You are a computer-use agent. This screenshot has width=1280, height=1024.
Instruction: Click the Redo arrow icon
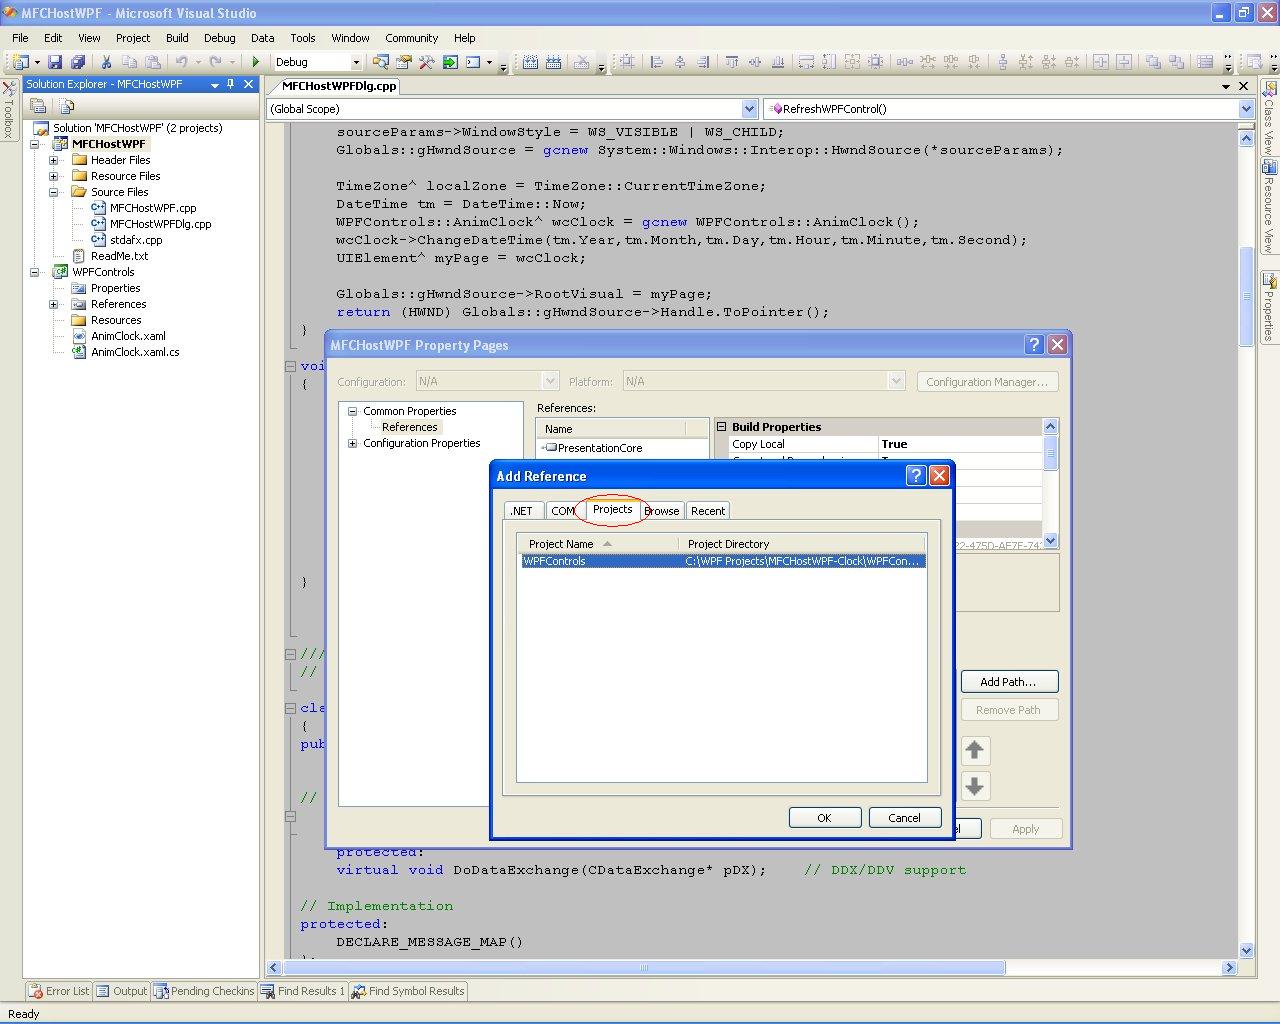click(215, 62)
